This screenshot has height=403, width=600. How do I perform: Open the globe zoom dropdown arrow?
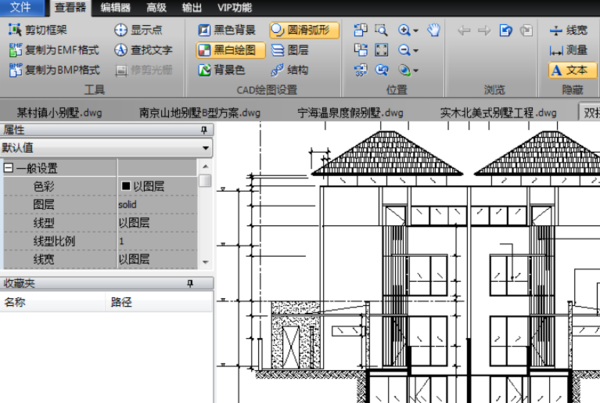pyautogui.click(x=416, y=70)
